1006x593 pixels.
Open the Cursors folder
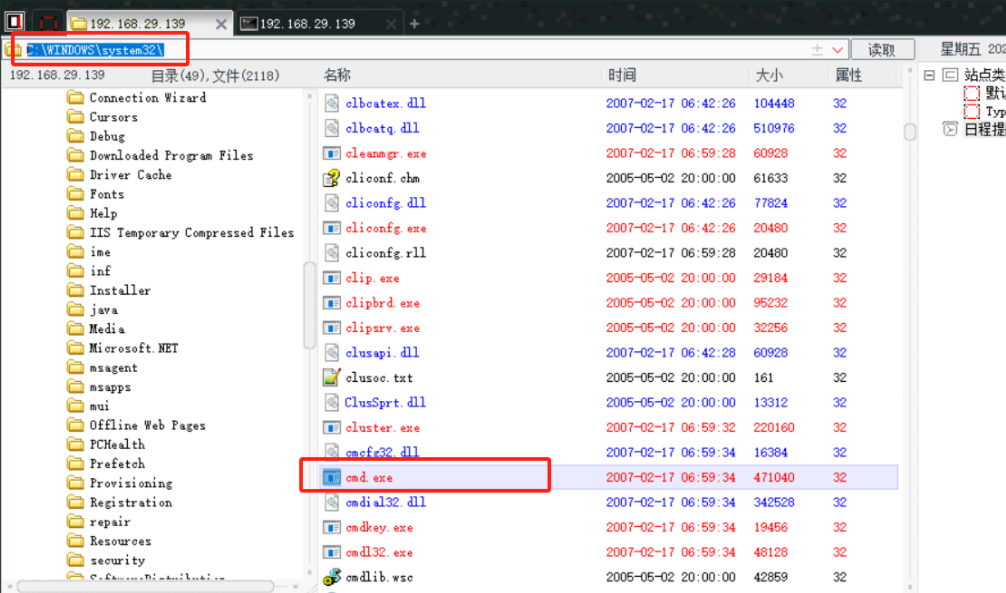point(114,117)
